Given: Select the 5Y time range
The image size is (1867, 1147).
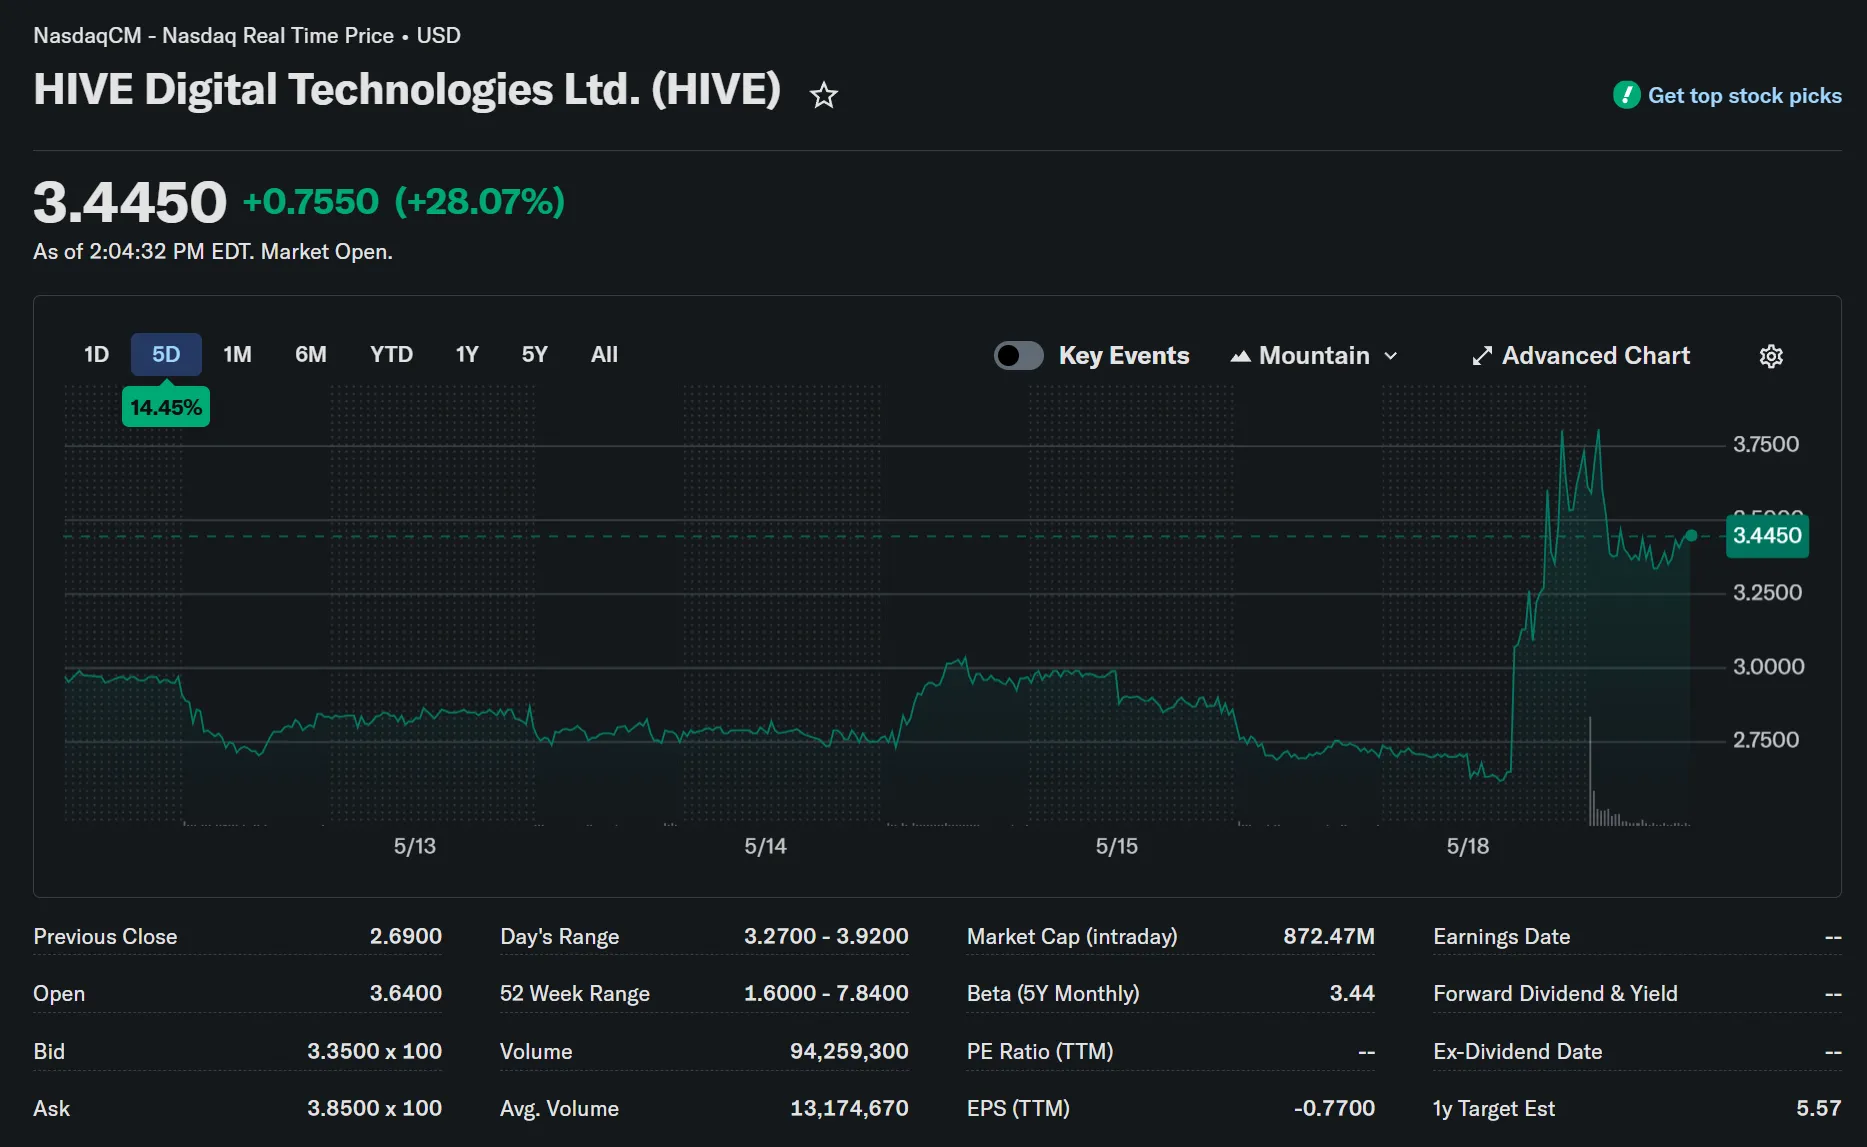Looking at the screenshot, I should (535, 354).
